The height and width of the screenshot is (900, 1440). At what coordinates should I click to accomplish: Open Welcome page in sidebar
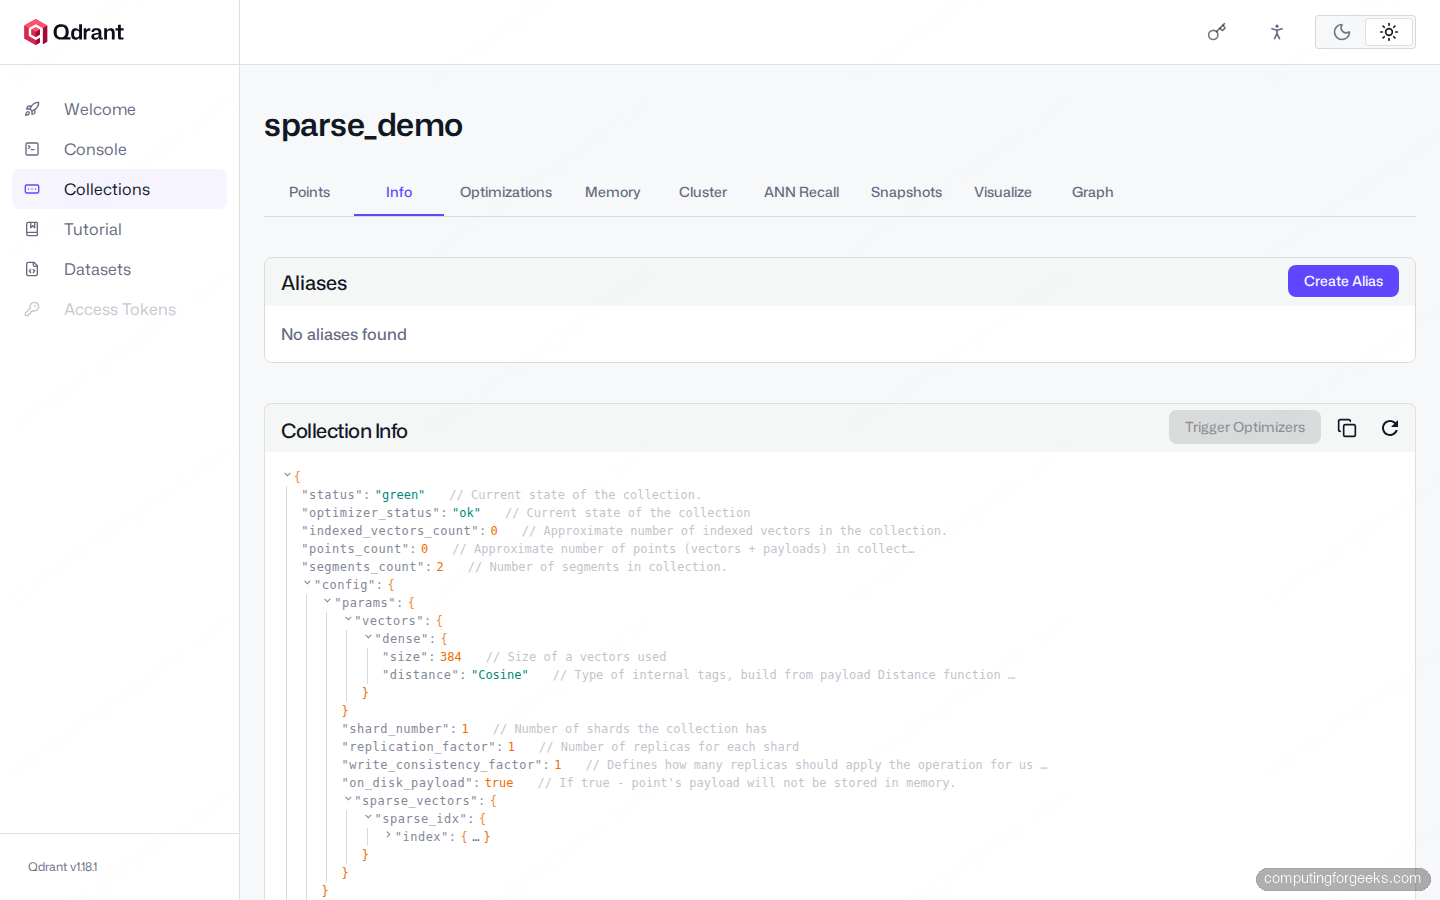pyautogui.click(x=119, y=109)
